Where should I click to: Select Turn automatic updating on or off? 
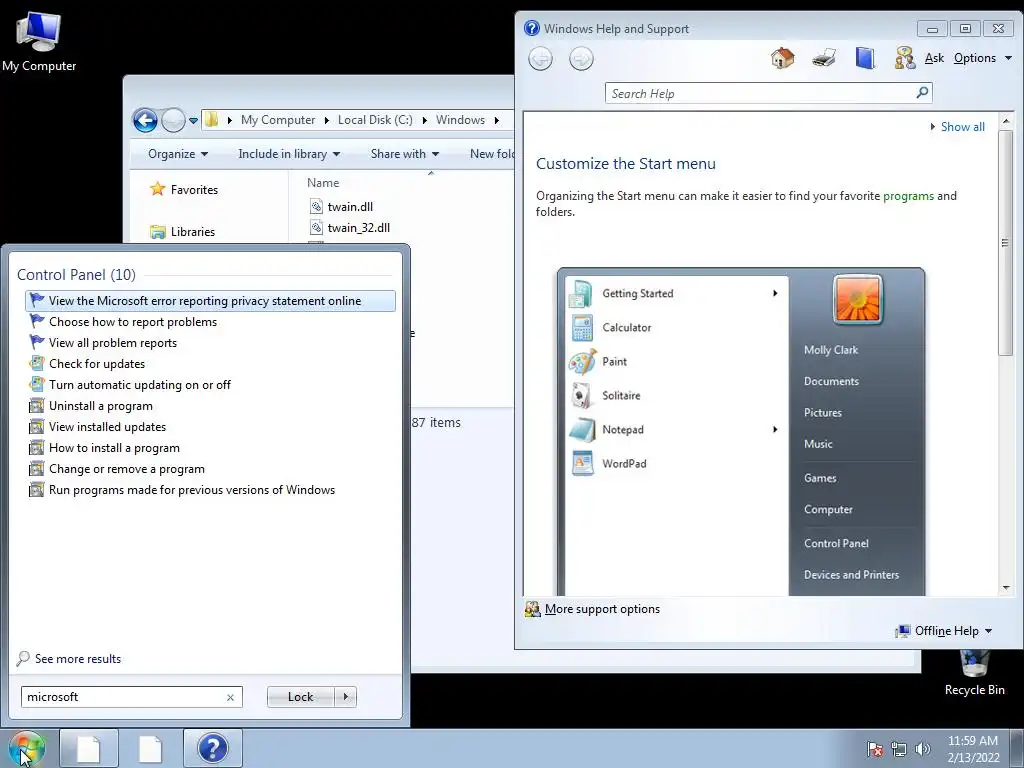[x=210, y=385]
